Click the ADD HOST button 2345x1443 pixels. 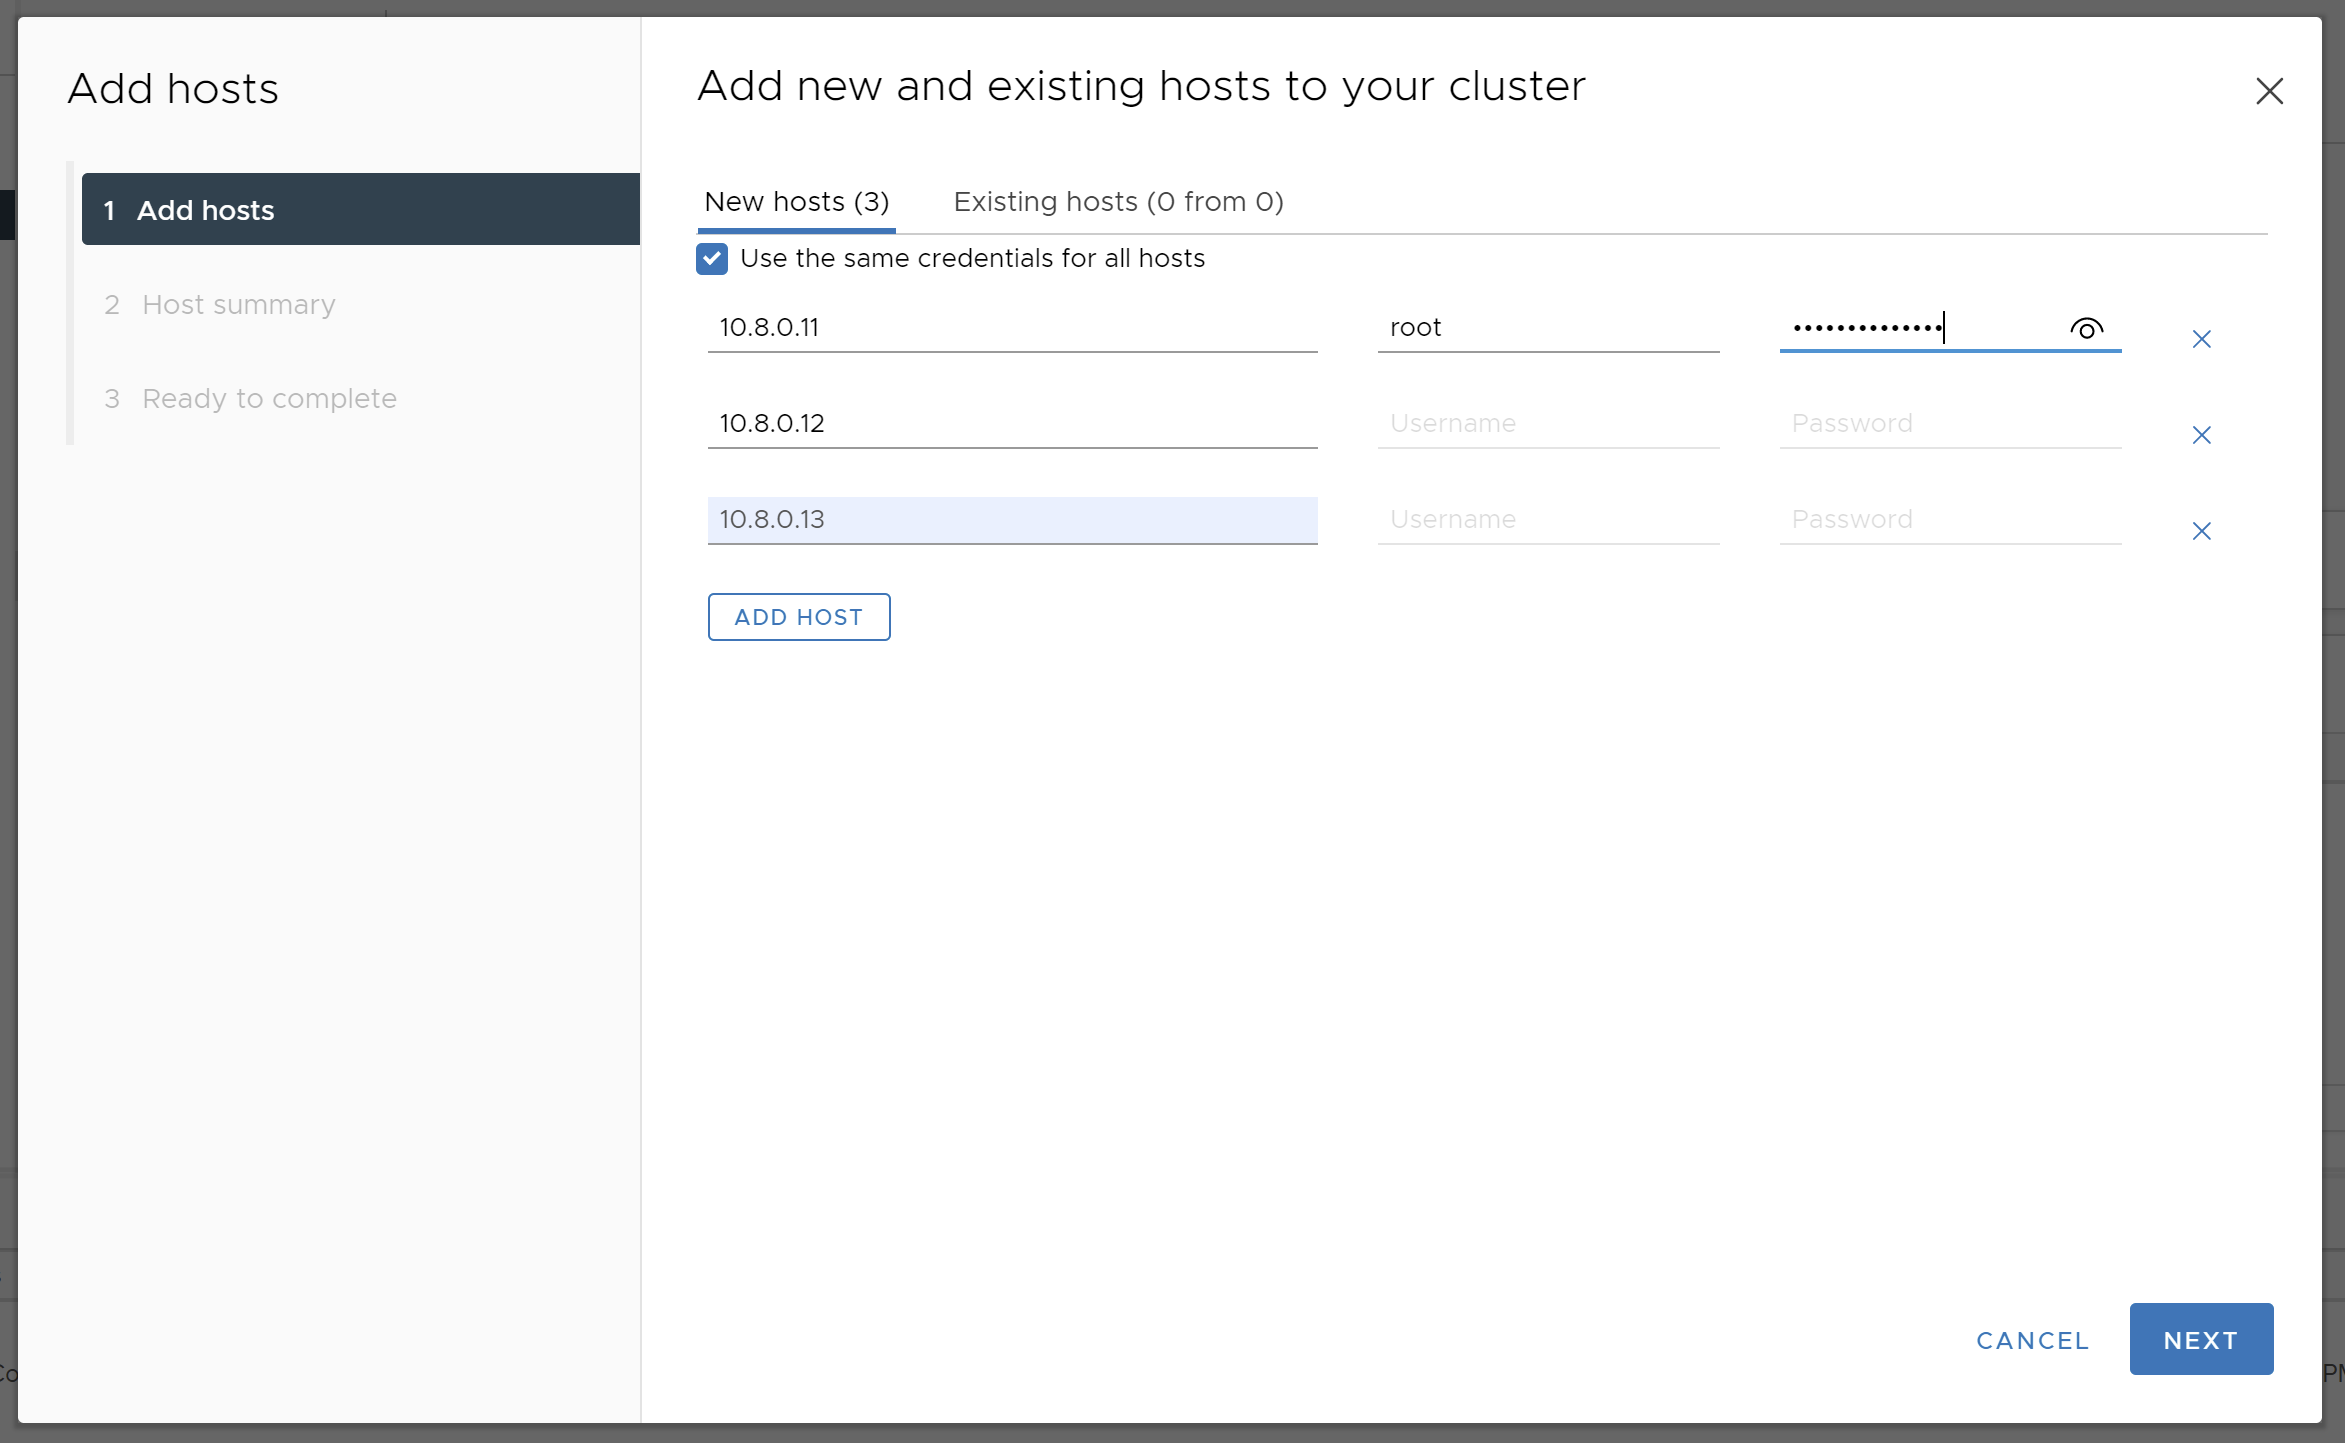click(x=798, y=617)
